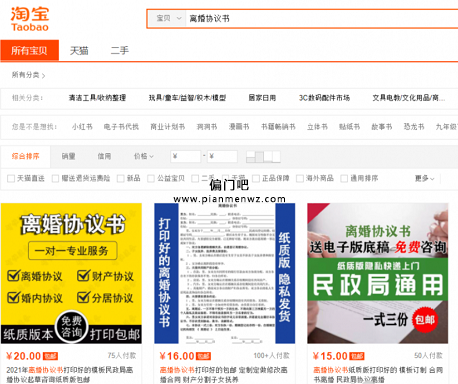Screen dimensions: 458x384
Task: Enable the 赠送退货运费险 filter checkbox
Action: pos(55,179)
